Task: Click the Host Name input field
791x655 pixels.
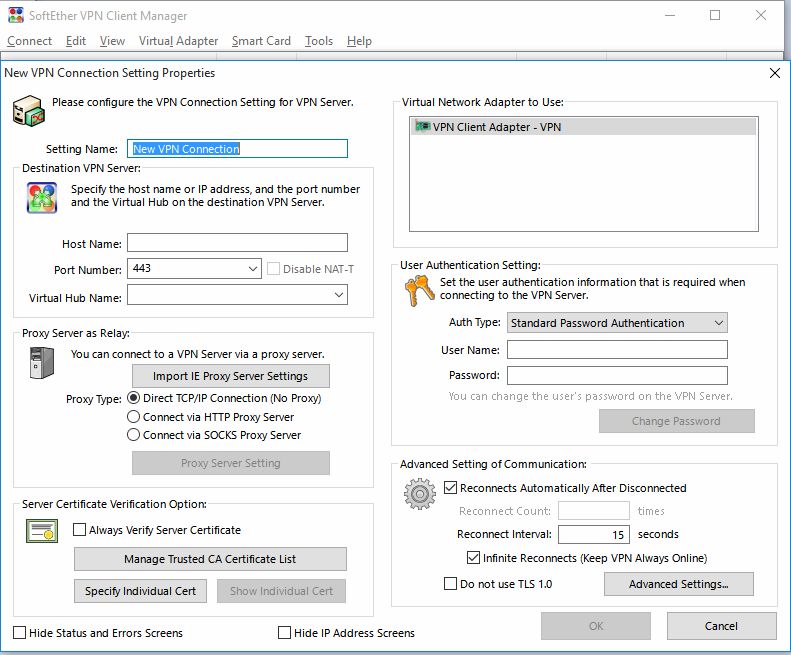Action: tap(238, 243)
